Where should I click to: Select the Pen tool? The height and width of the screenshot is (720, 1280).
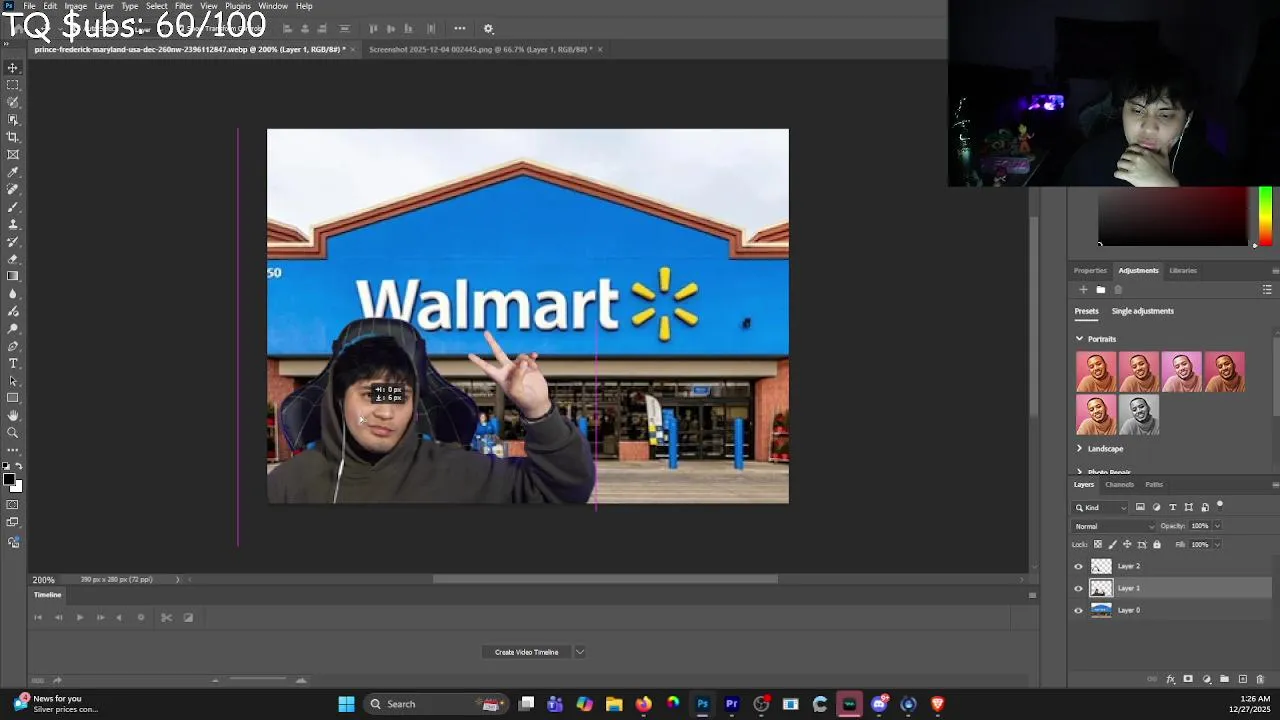(x=13, y=346)
